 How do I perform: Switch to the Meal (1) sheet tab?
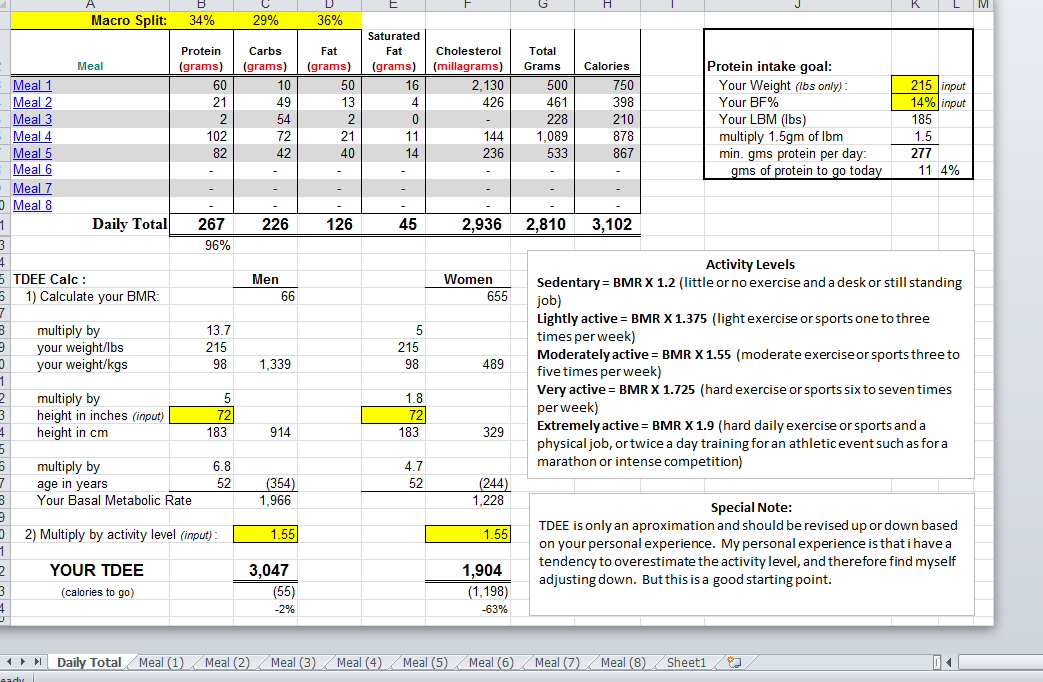pos(161,662)
